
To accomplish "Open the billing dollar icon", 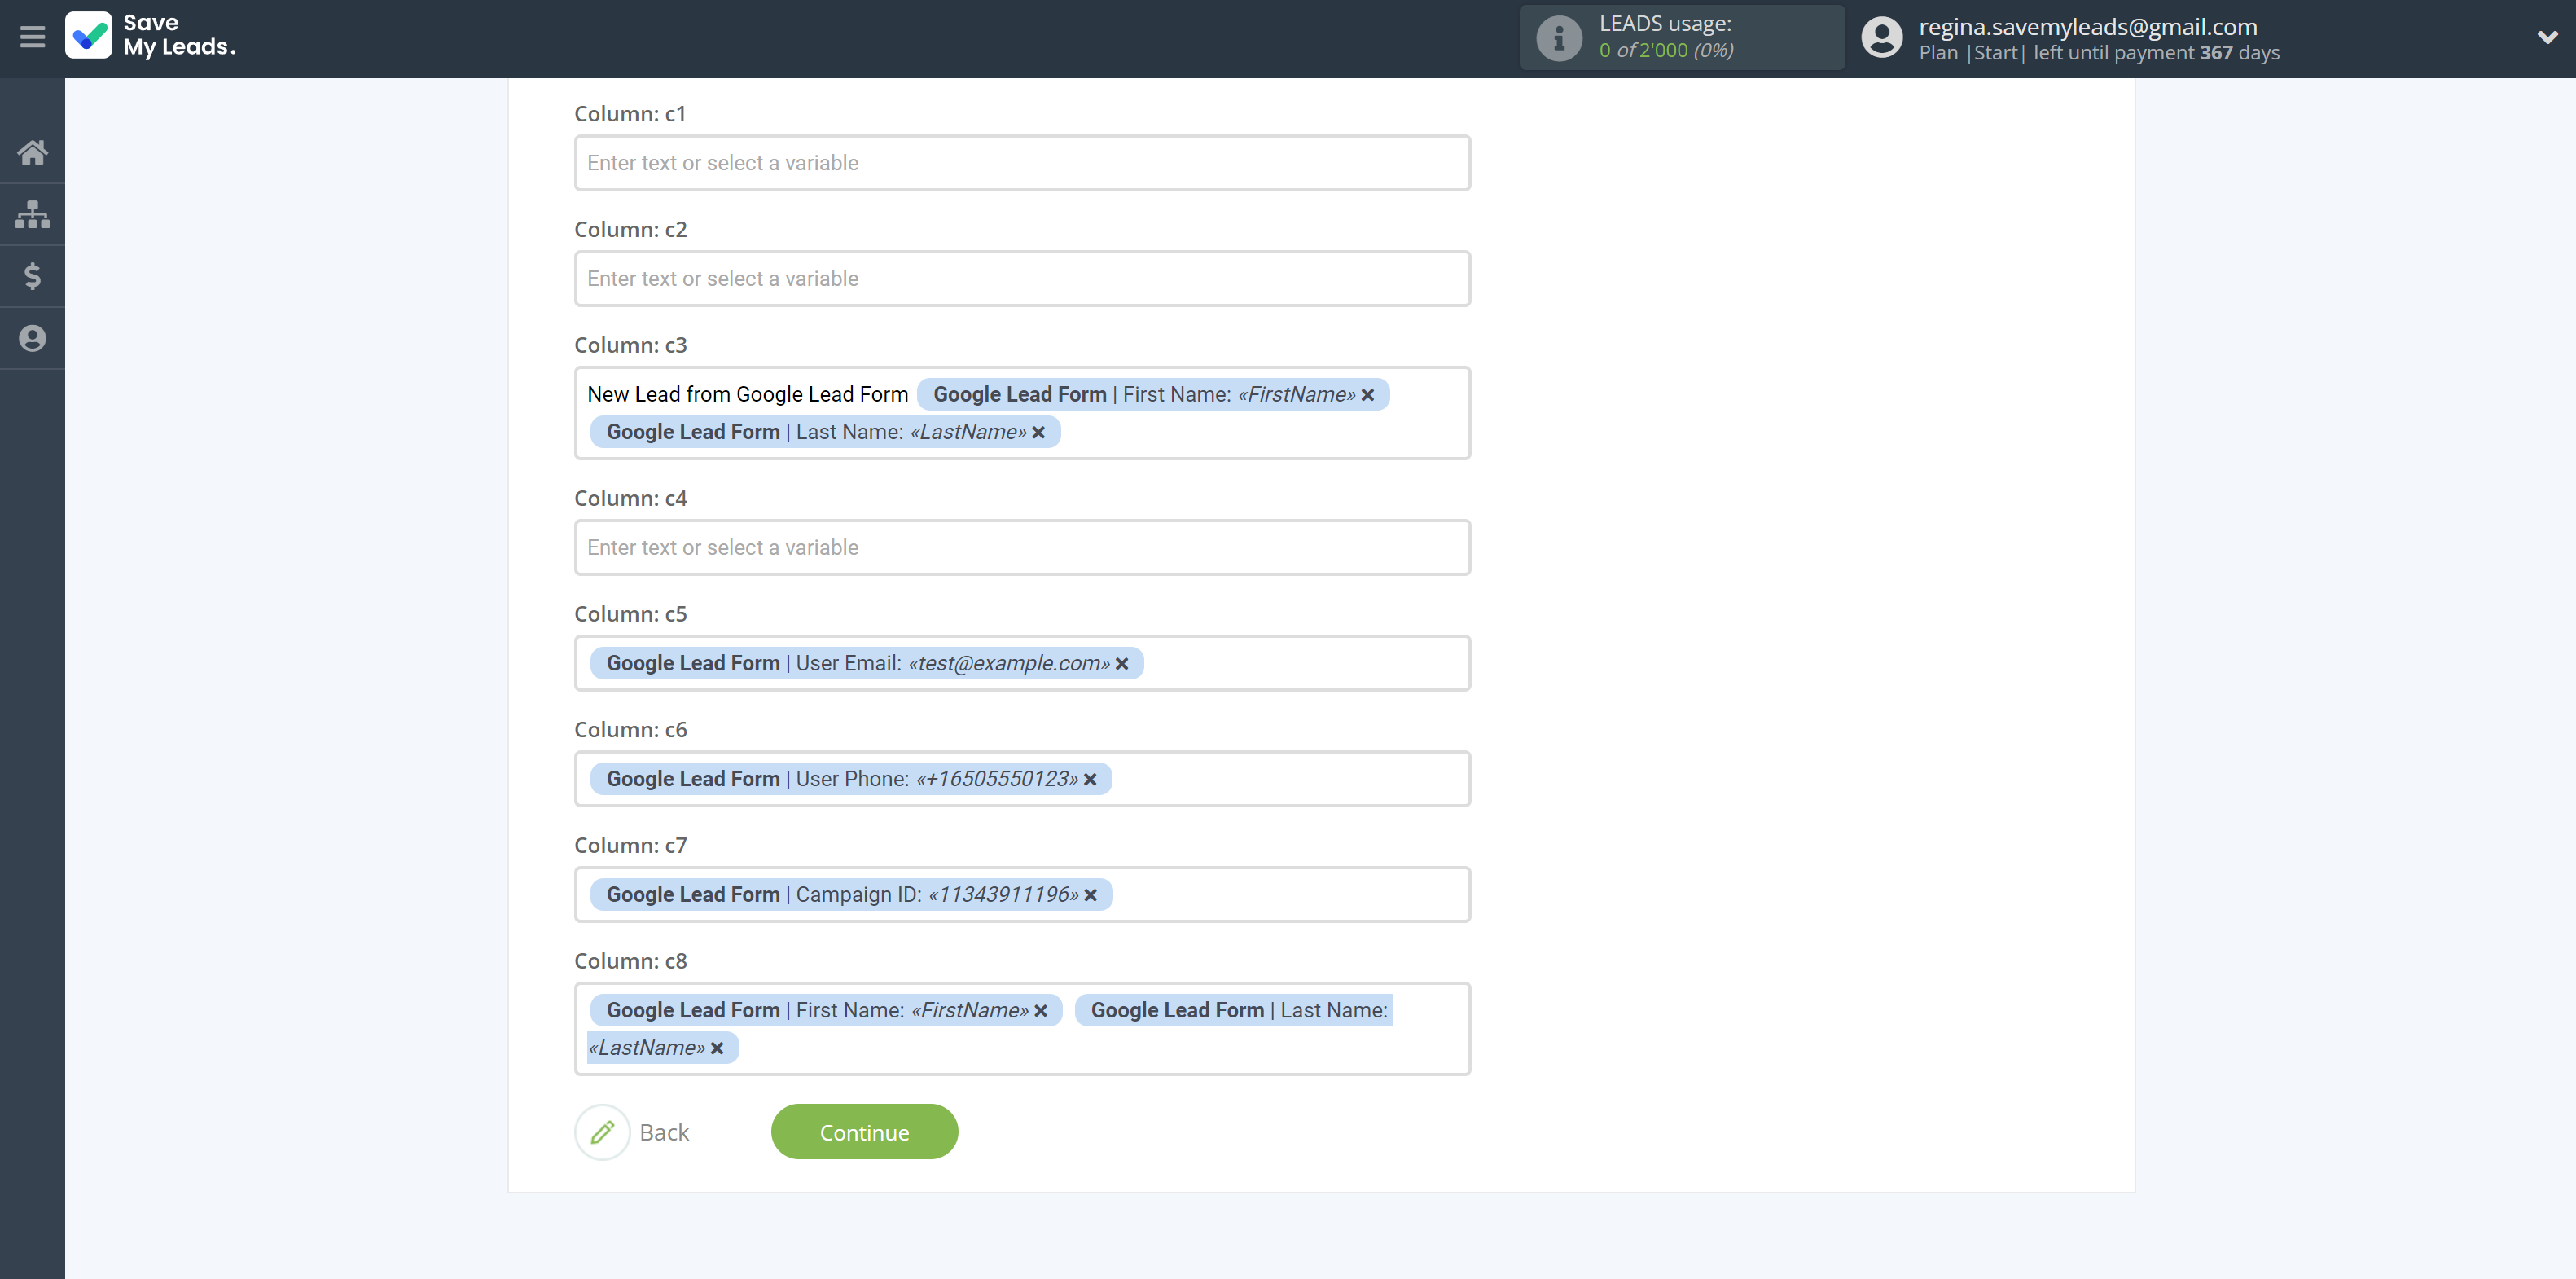I will click(32, 276).
